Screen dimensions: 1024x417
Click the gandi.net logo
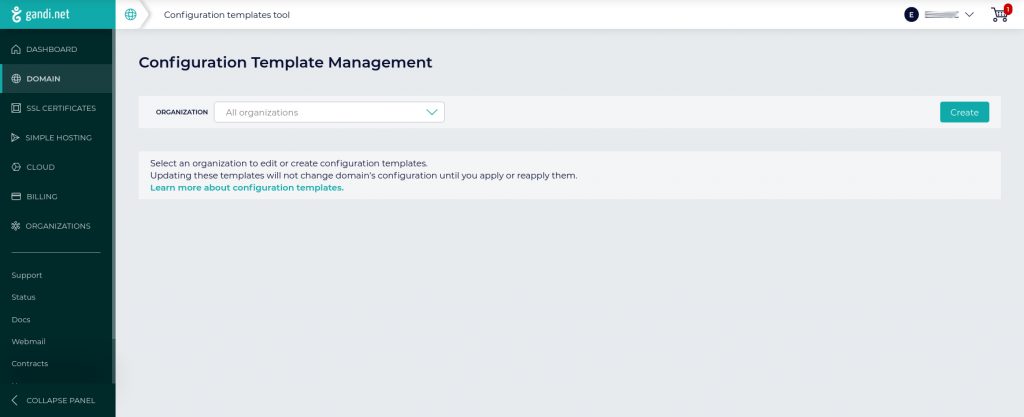(x=40, y=15)
